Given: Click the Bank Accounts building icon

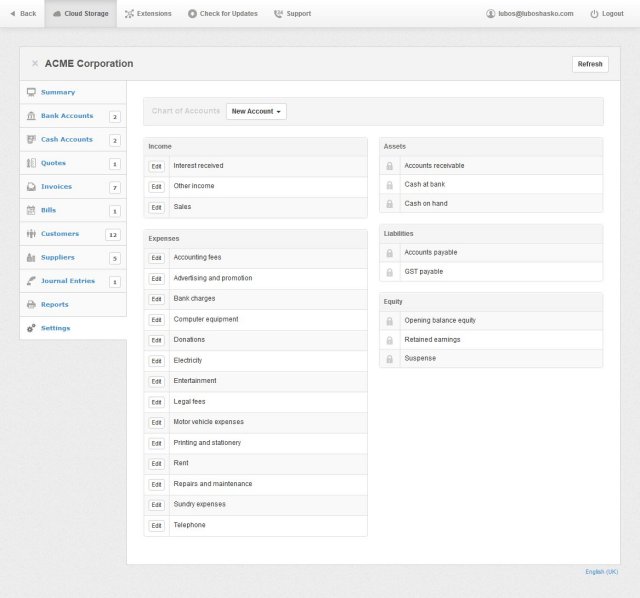Looking at the screenshot, I should [32, 116].
